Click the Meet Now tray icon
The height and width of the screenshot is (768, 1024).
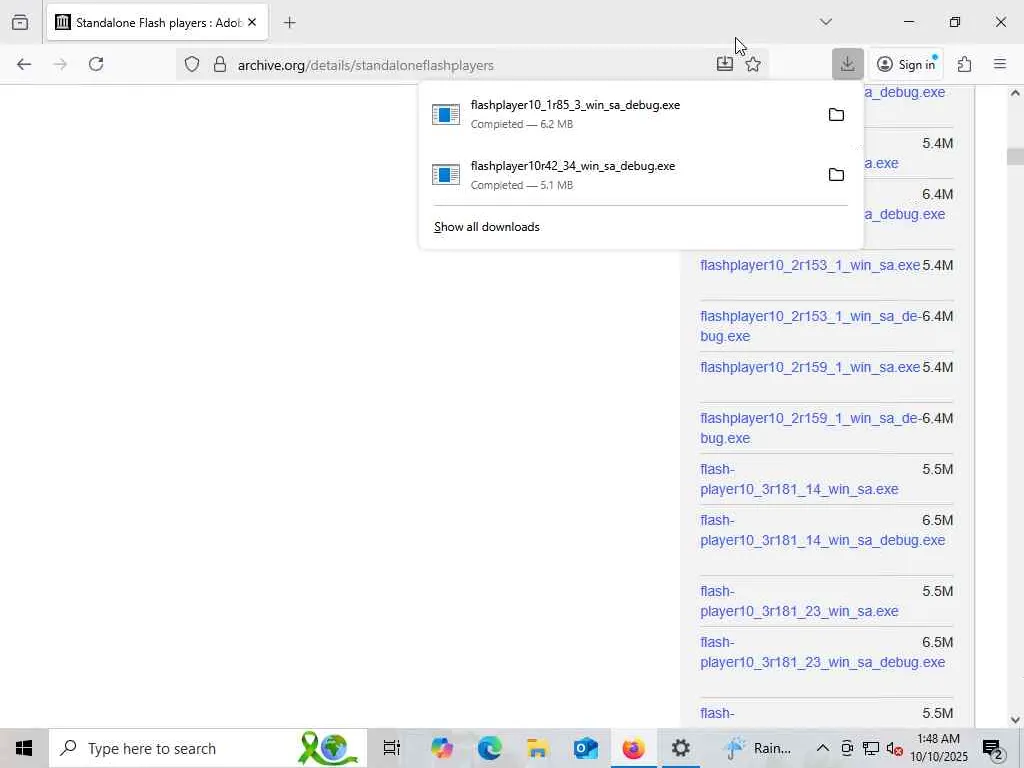coord(847,748)
